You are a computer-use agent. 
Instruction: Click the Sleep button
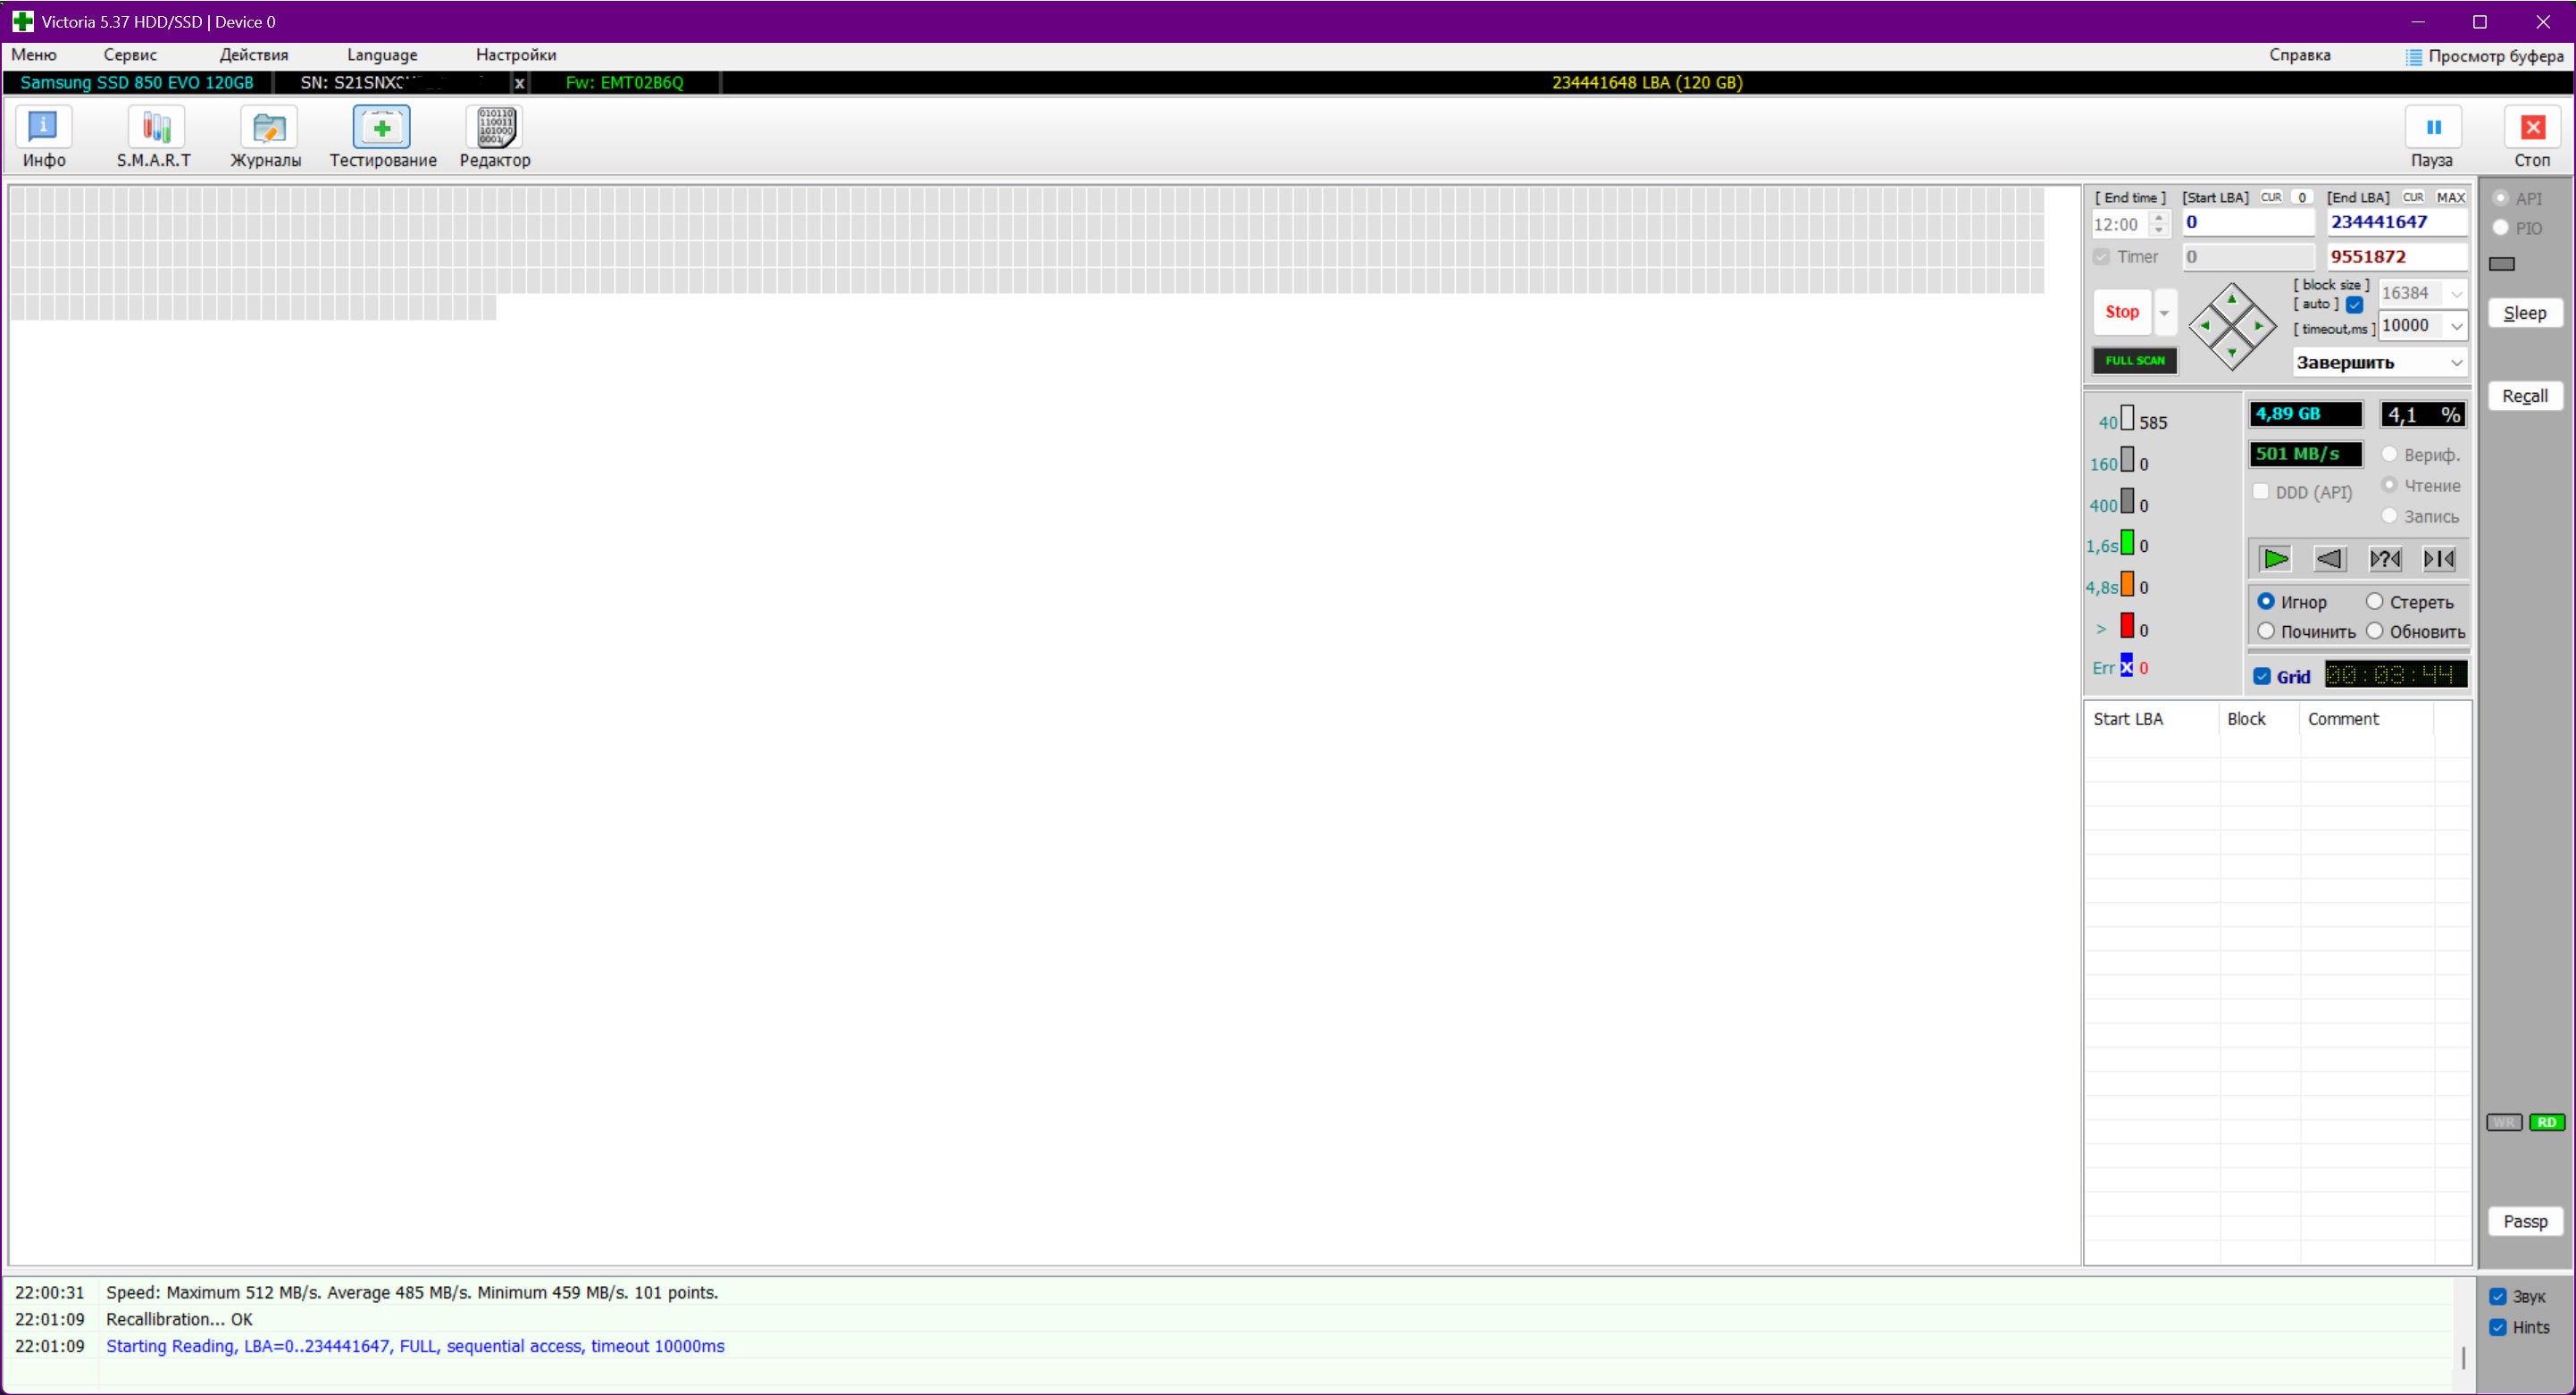point(2524,314)
